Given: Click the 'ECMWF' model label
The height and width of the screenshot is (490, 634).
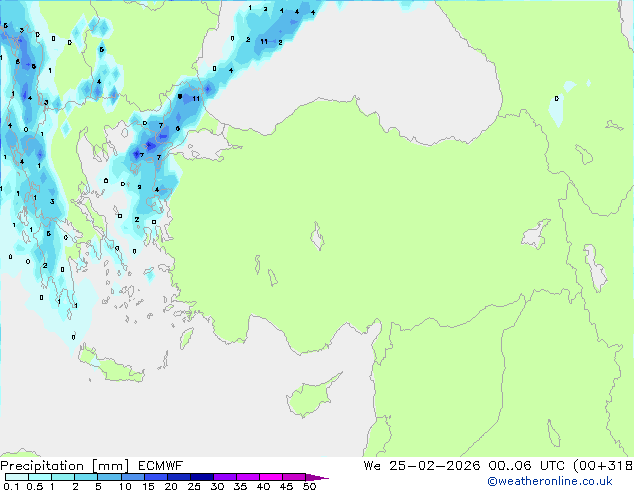Looking at the screenshot, I should (x=160, y=466).
